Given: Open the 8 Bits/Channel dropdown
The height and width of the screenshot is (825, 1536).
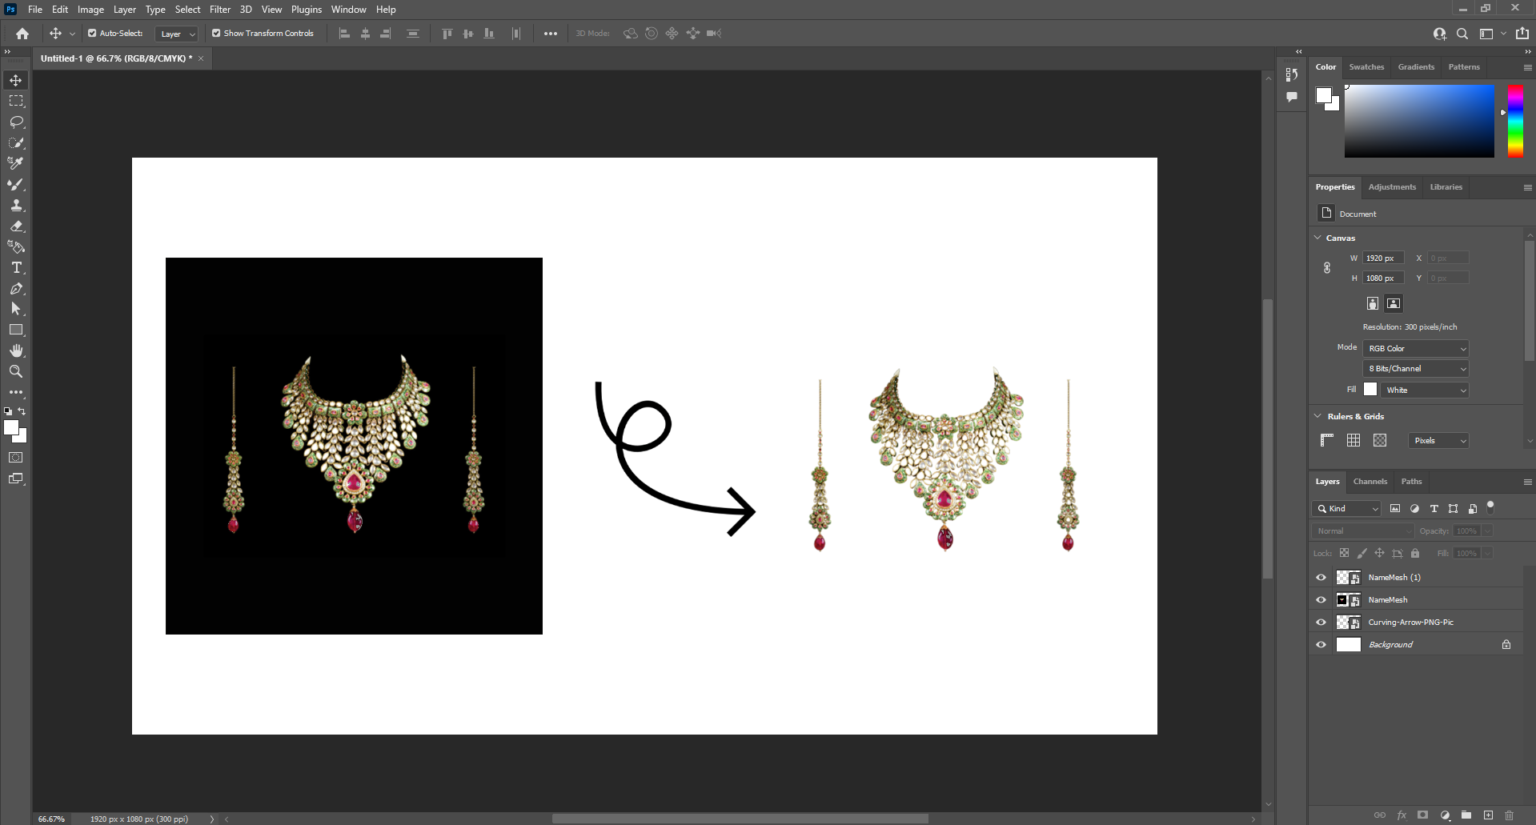Looking at the screenshot, I should 1415,368.
